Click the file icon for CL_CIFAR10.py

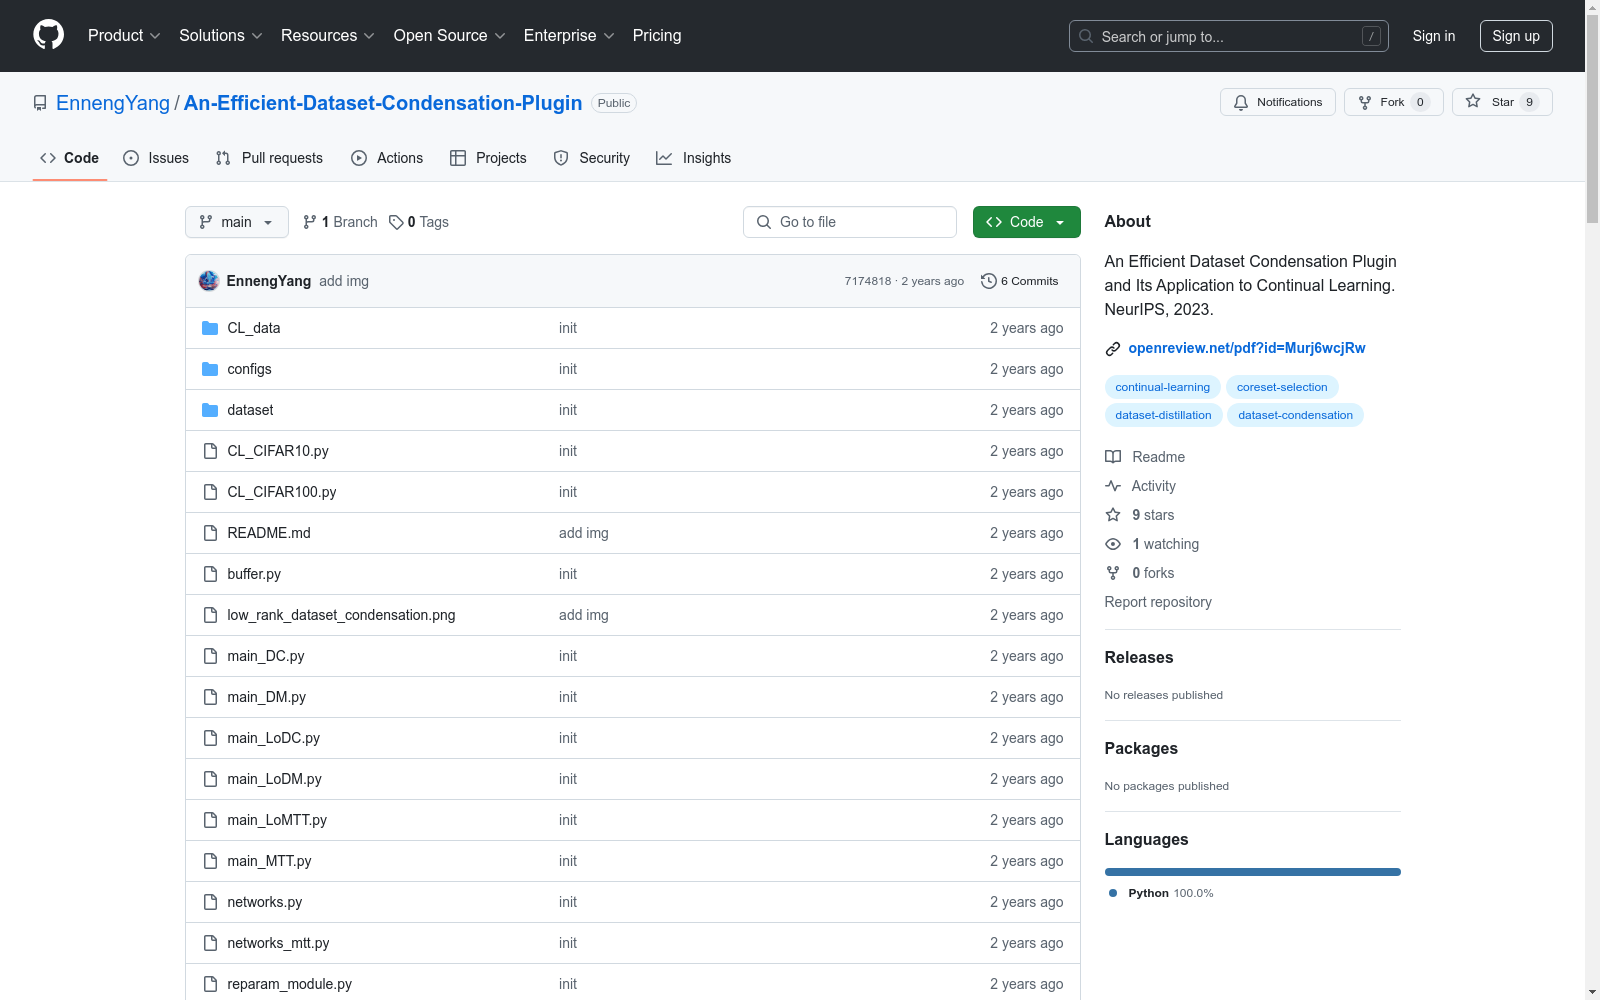[210, 451]
